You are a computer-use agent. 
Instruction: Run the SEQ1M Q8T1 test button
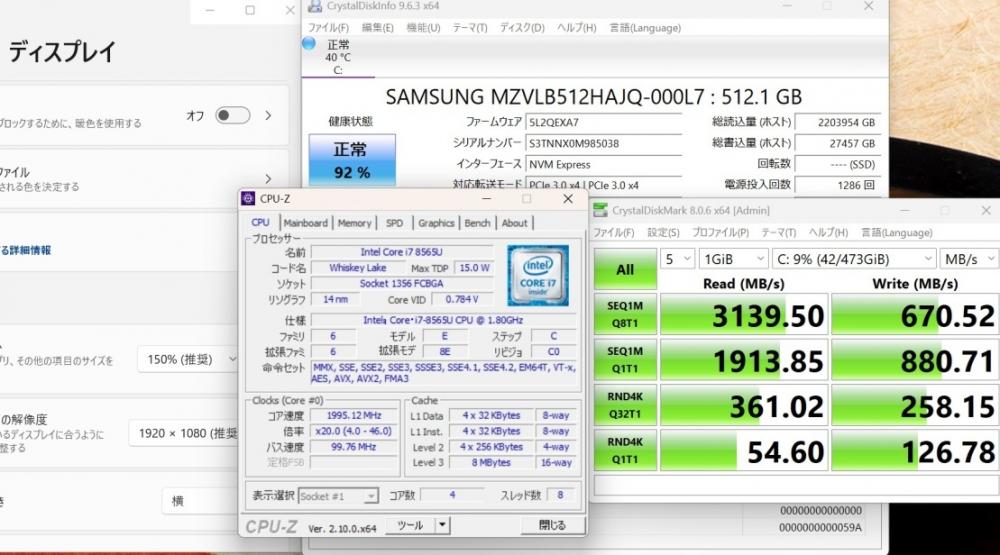coord(625,314)
